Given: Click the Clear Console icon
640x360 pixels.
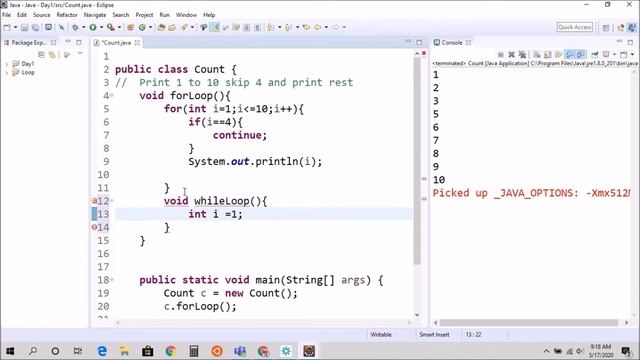Looking at the screenshot, I should [537, 54].
